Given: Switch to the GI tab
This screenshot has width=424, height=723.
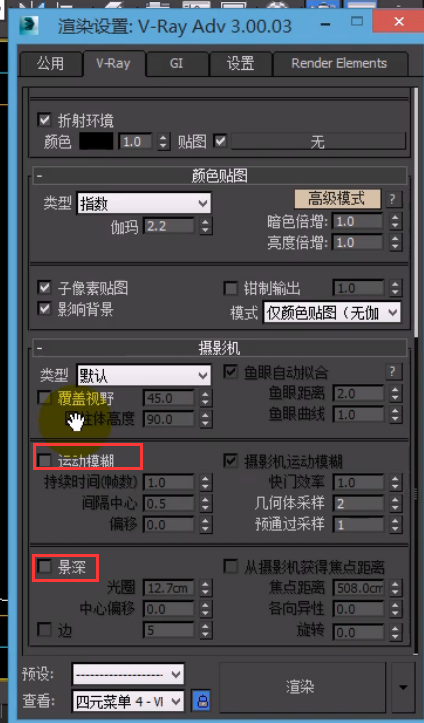Looking at the screenshot, I should pyautogui.click(x=177, y=64).
